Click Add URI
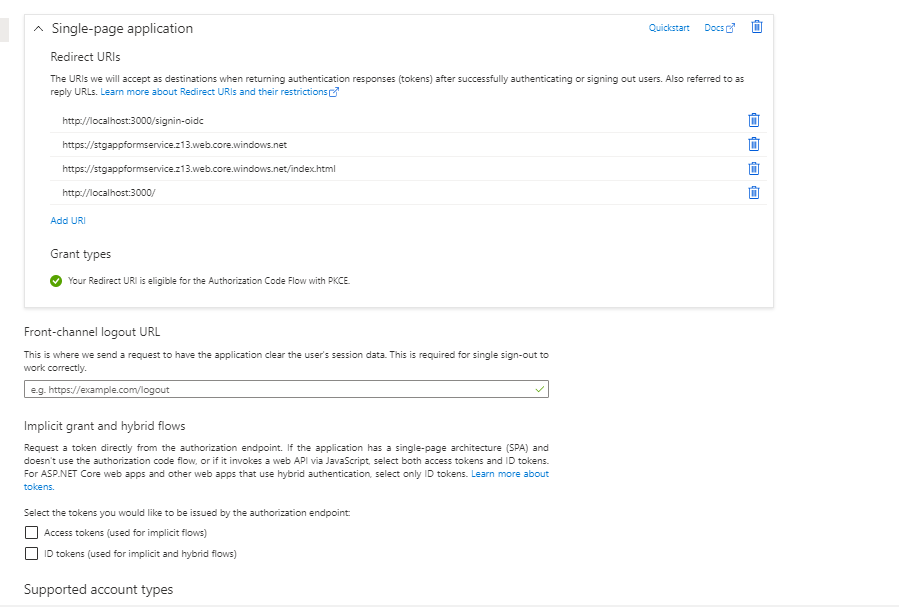Image resolution: width=899 pixels, height=607 pixels. coord(68,221)
